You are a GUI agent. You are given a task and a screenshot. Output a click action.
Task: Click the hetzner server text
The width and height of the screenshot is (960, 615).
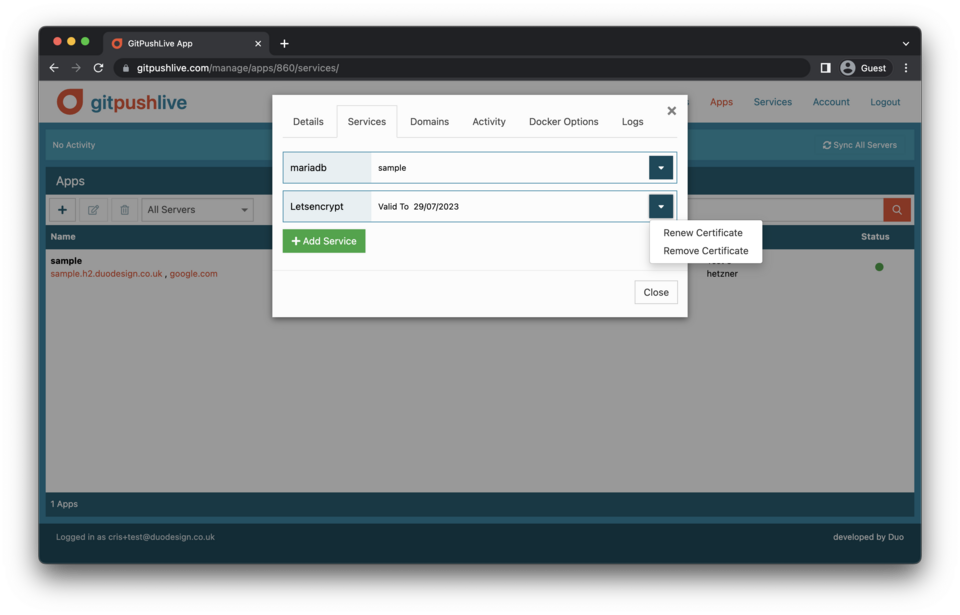[x=722, y=274]
